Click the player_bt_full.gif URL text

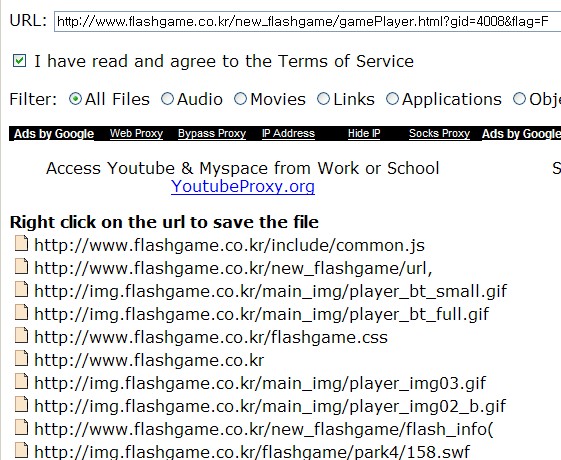262,314
